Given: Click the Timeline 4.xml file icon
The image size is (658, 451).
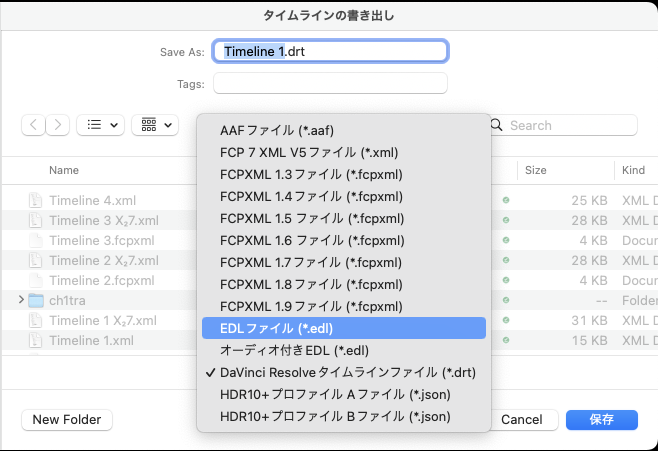Looking at the screenshot, I should 36,200.
